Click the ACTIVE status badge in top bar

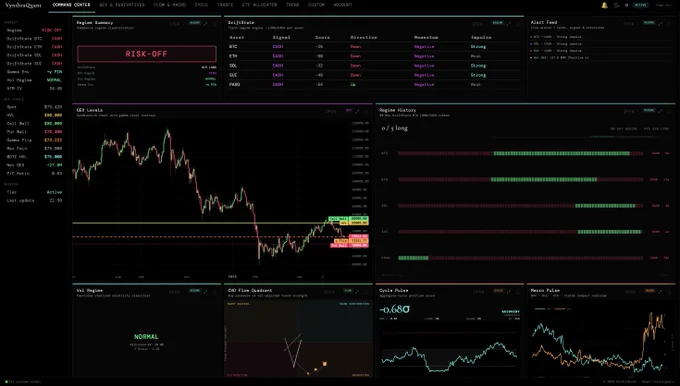point(641,5)
